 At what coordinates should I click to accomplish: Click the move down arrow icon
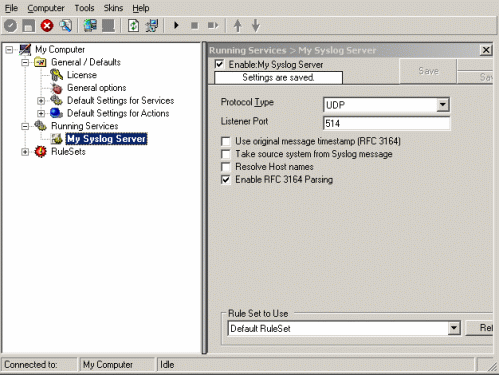(x=256, y=26)
